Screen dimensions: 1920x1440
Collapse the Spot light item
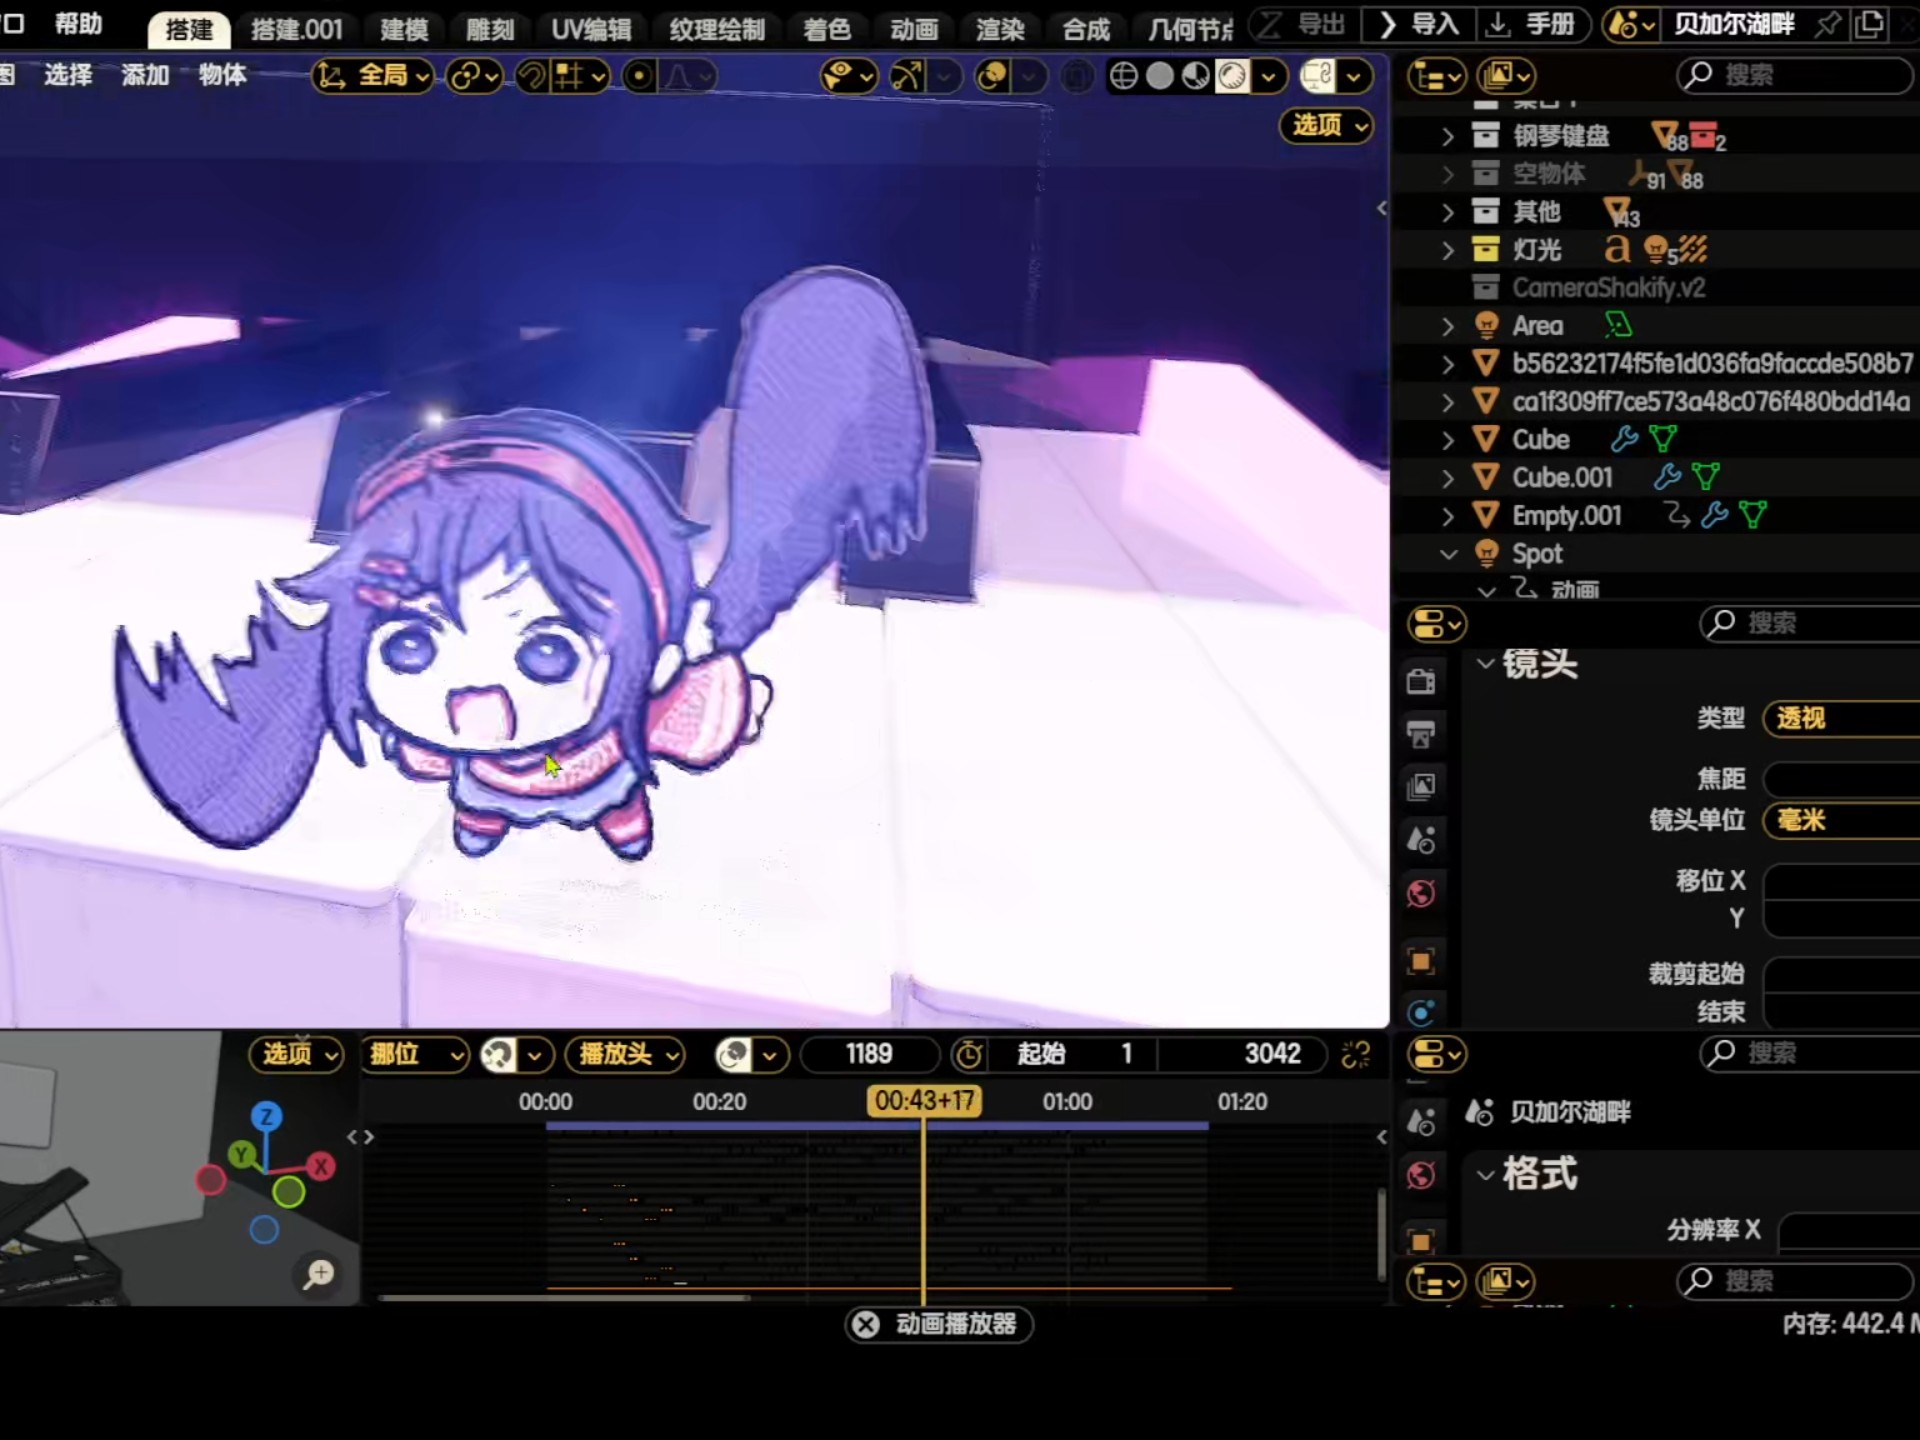pos(1448,554)
